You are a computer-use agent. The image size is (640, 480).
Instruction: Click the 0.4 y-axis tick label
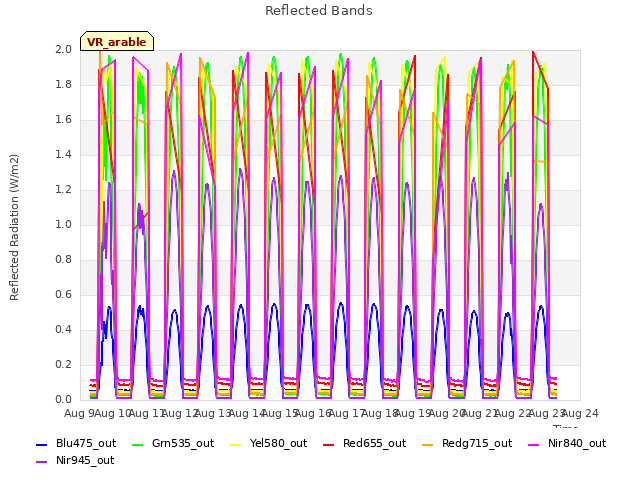tap(63, 329)
